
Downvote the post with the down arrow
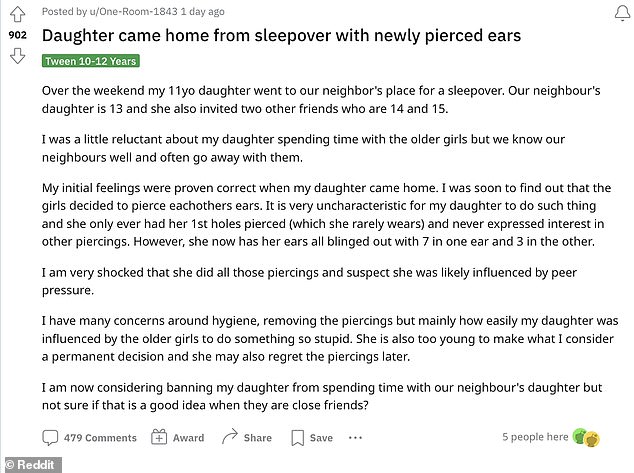[17, 55]
